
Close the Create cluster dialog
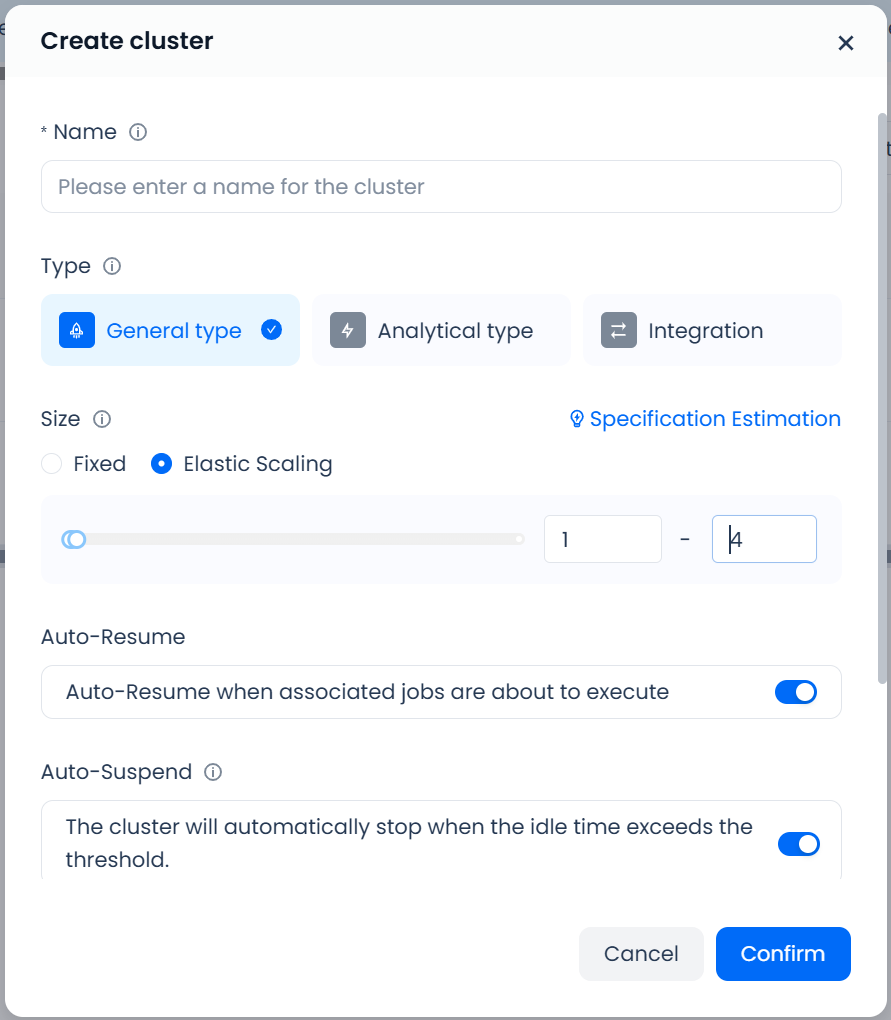pos(846,42)
